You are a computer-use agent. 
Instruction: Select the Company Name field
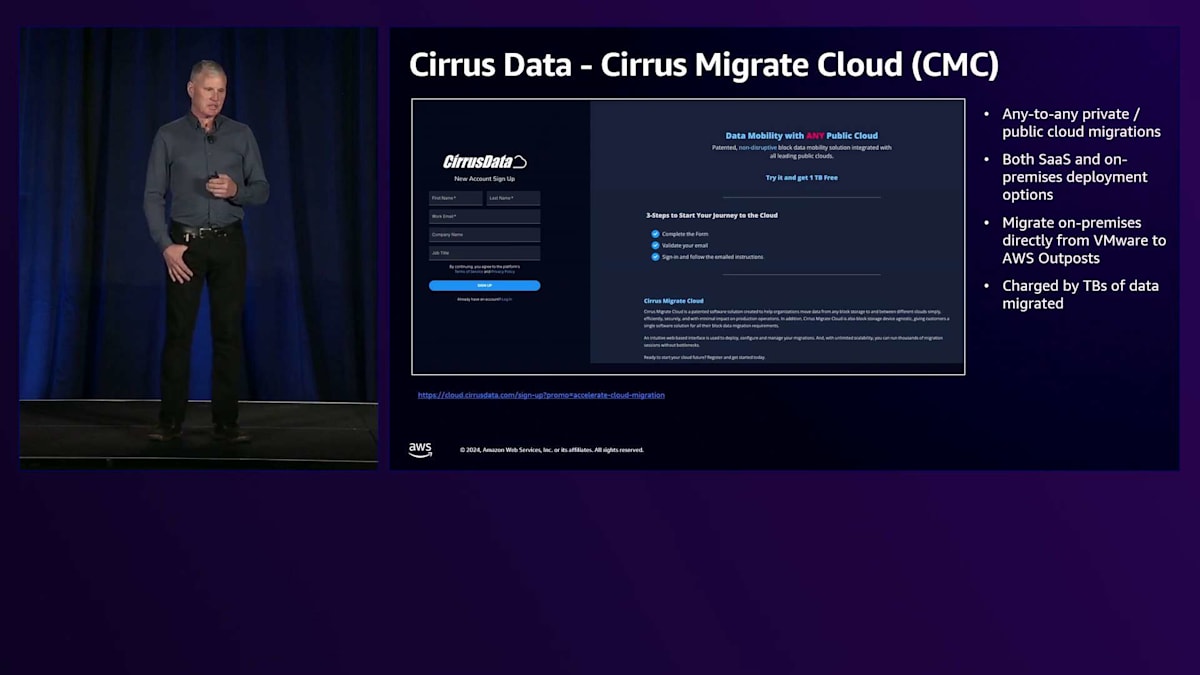coord(484,235)
